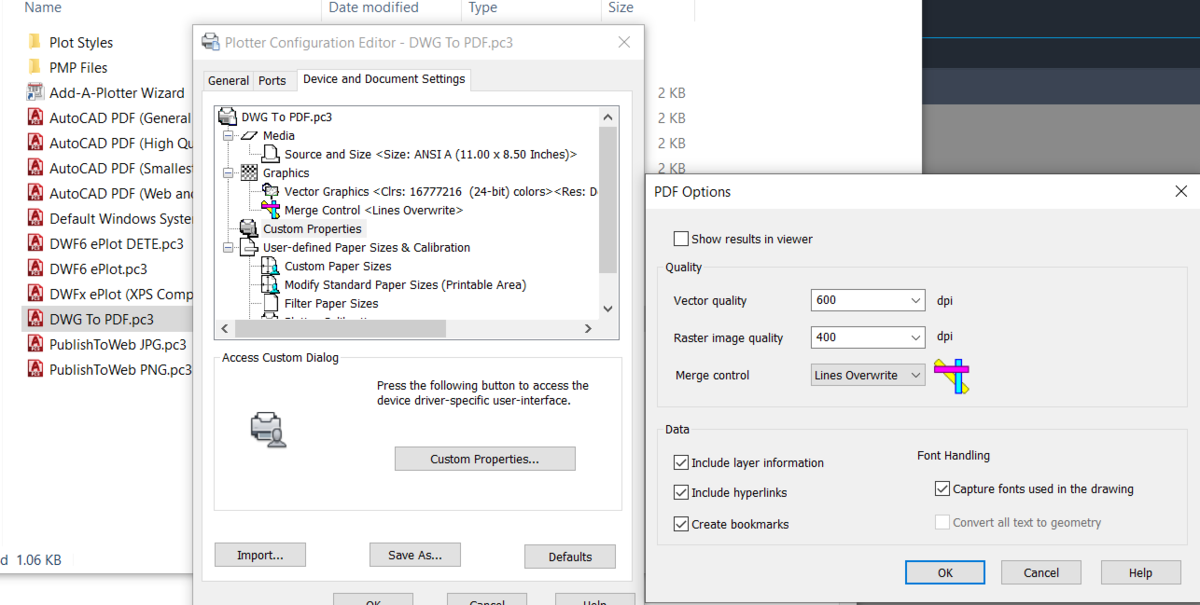Click the Source and Size page icon

click(270, 154)
